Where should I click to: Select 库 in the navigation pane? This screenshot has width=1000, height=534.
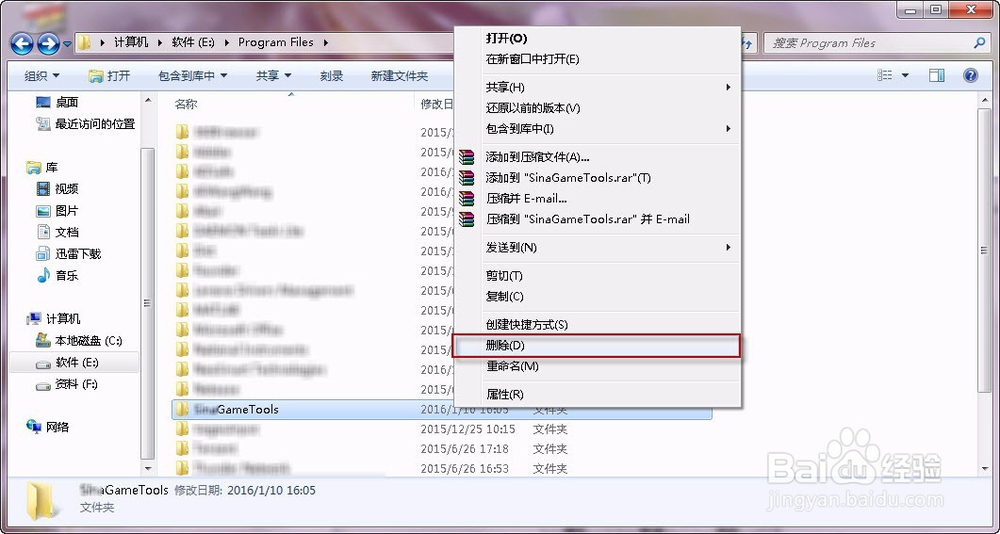coord(42,167)
